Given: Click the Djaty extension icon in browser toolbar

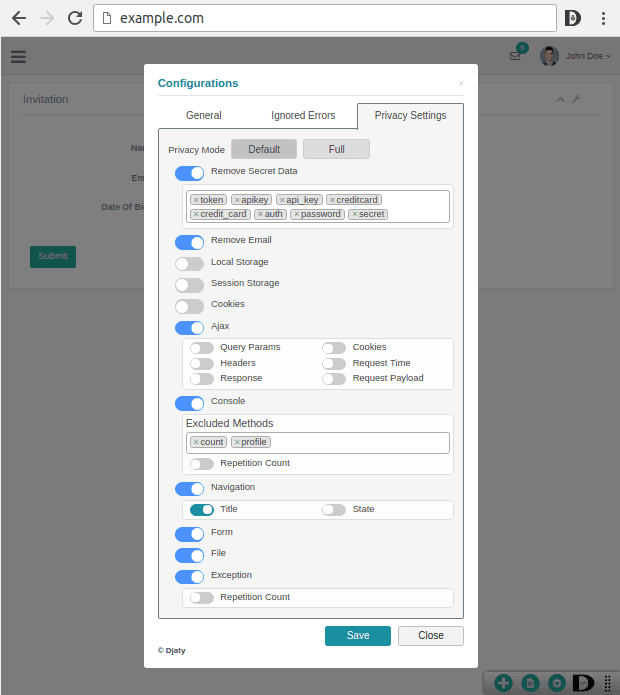Looking at the screenshot, I should pos(573,18).
